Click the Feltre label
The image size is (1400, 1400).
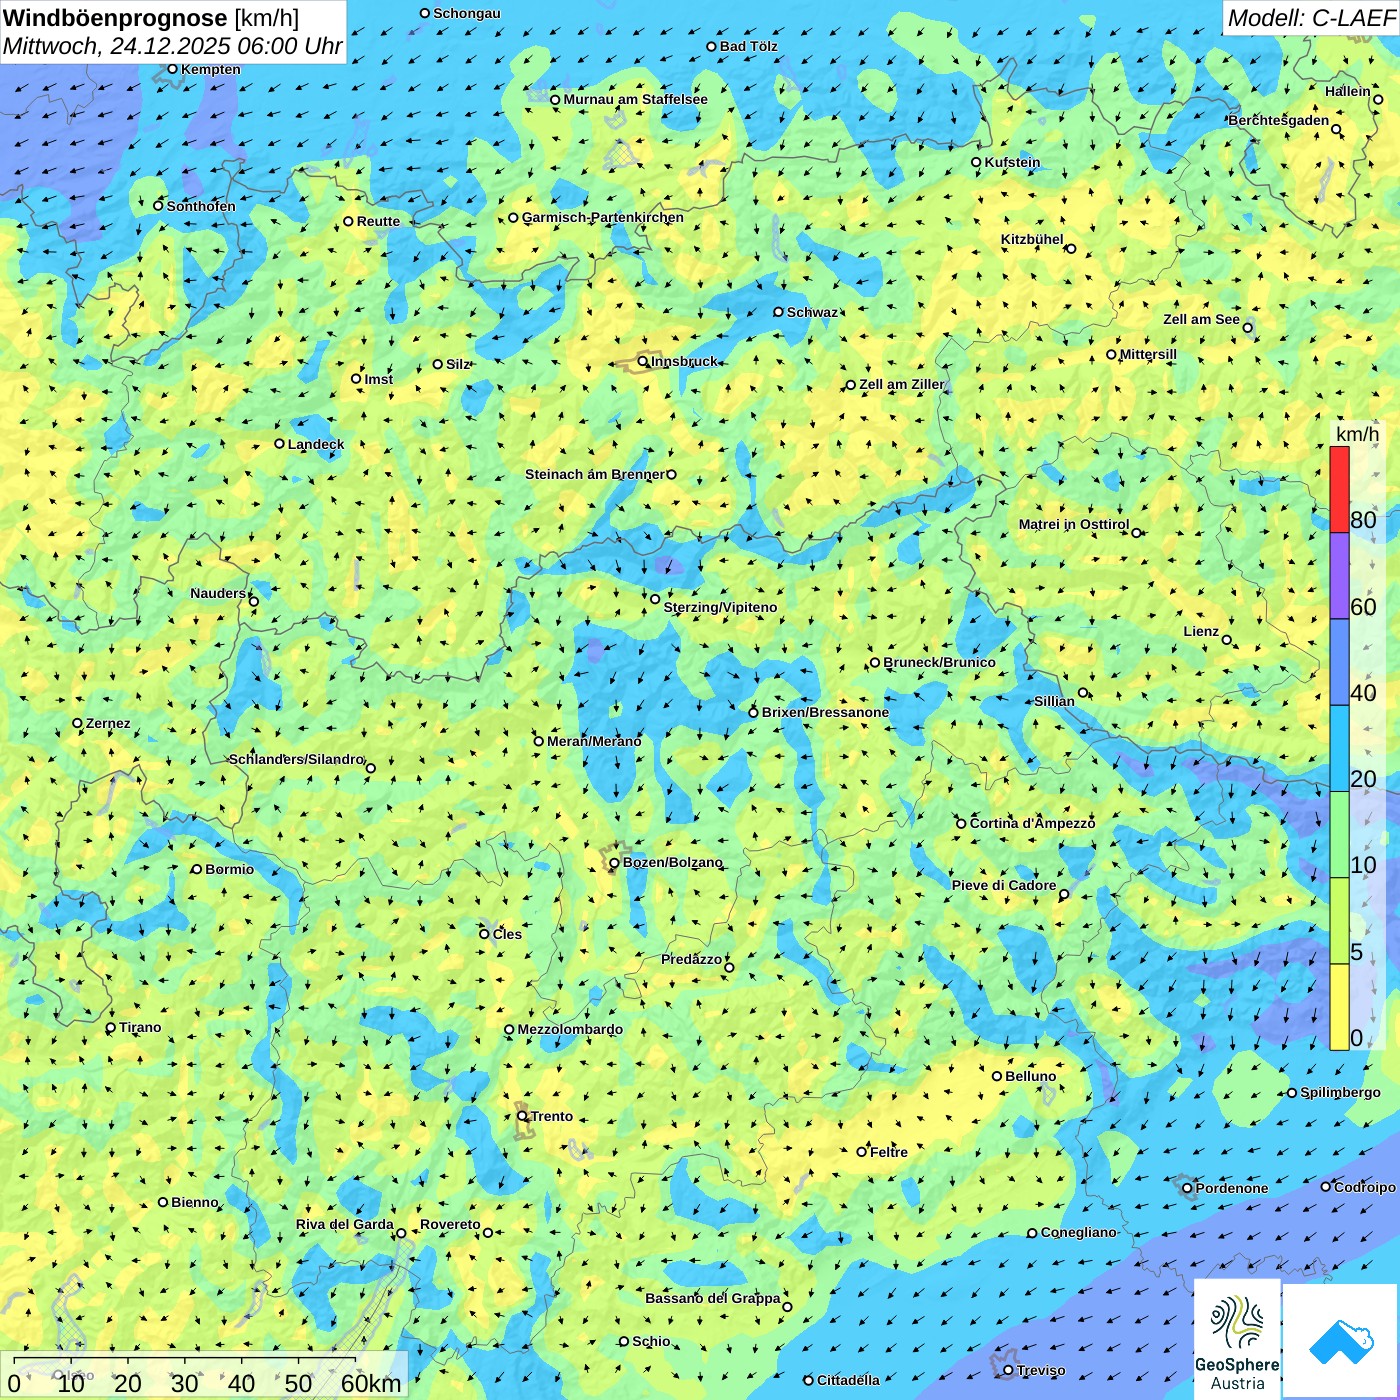[889, 1152]
